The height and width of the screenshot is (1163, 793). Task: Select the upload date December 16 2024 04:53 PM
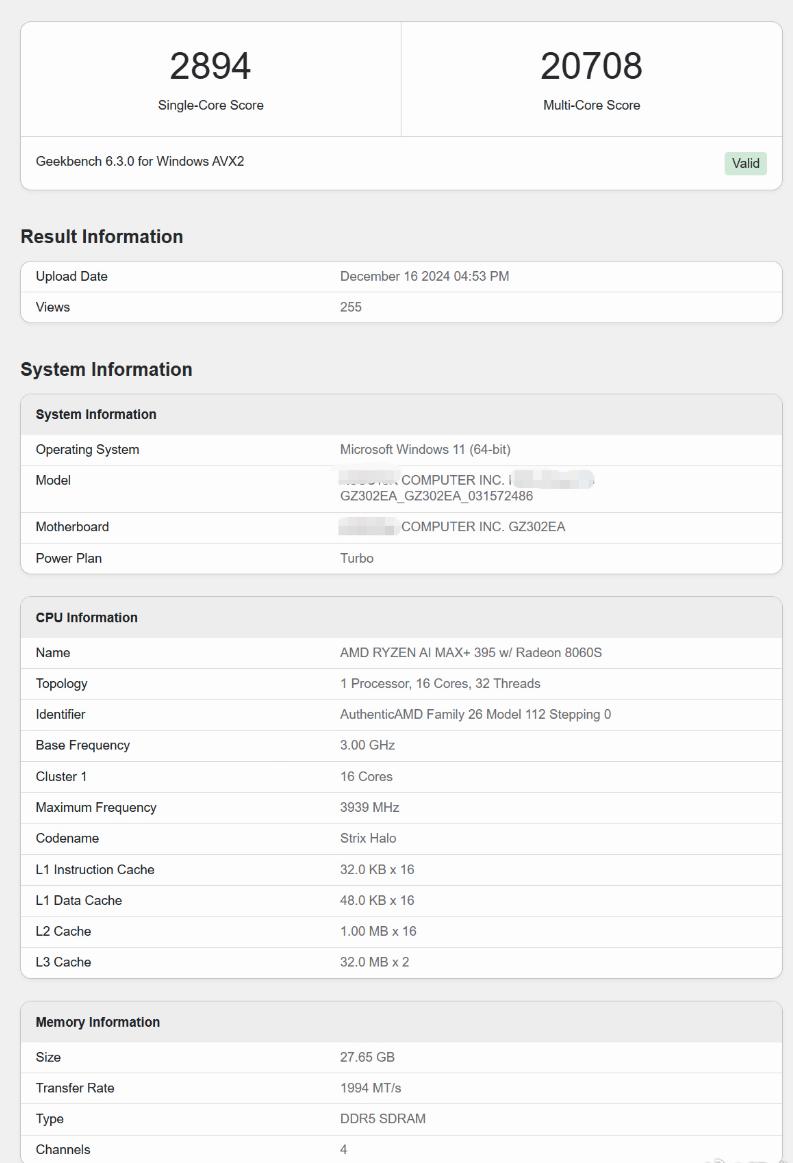tap(424, 276)
